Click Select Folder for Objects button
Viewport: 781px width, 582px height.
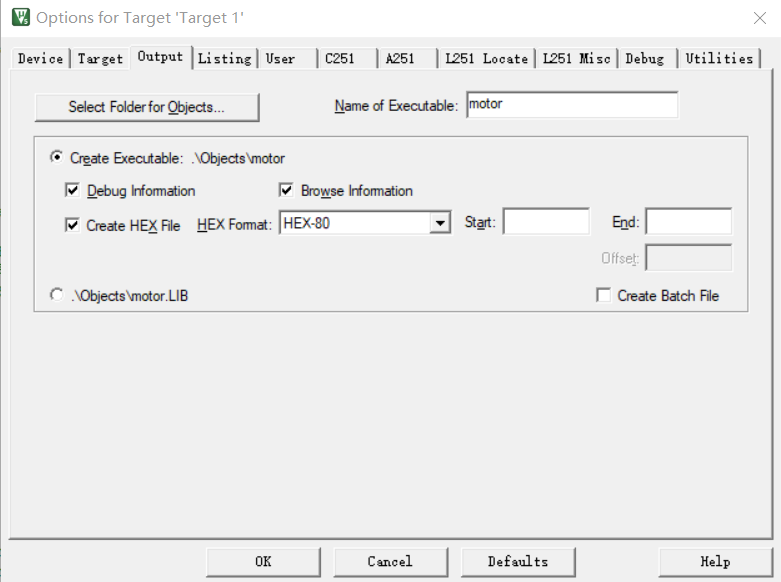click(147, 107)
